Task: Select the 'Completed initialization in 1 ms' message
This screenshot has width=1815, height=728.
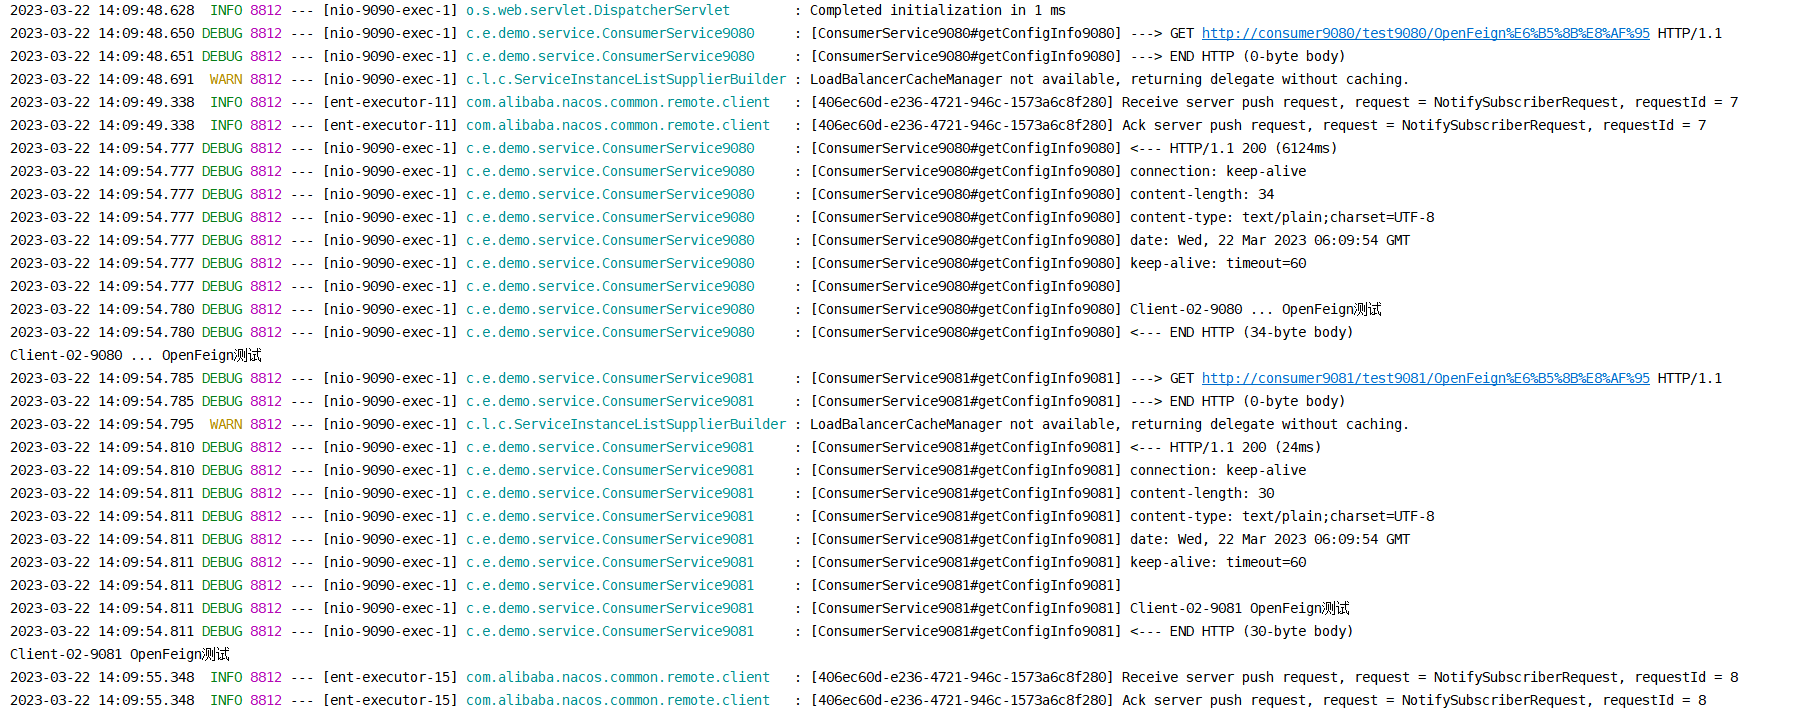Action: click(937, 10)
